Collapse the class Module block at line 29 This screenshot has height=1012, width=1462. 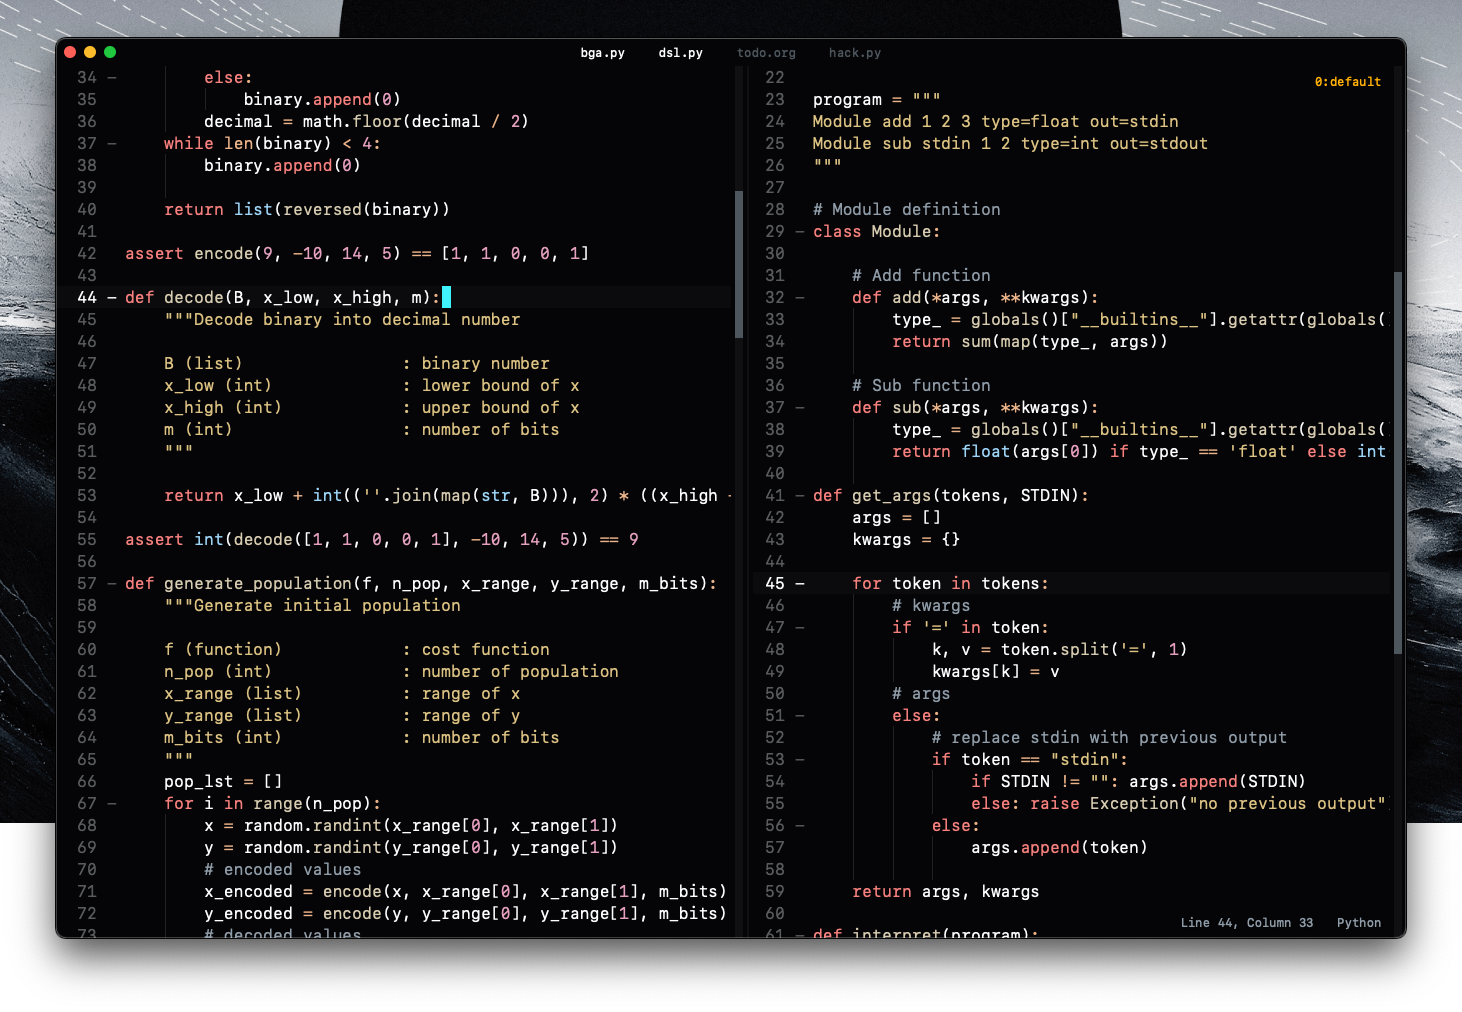coord(800,232)
